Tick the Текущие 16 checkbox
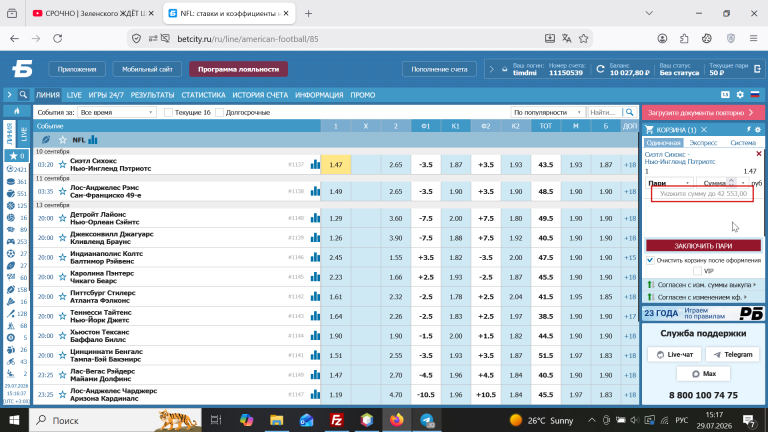Screen dimensions: 768x432 point(168,113)
